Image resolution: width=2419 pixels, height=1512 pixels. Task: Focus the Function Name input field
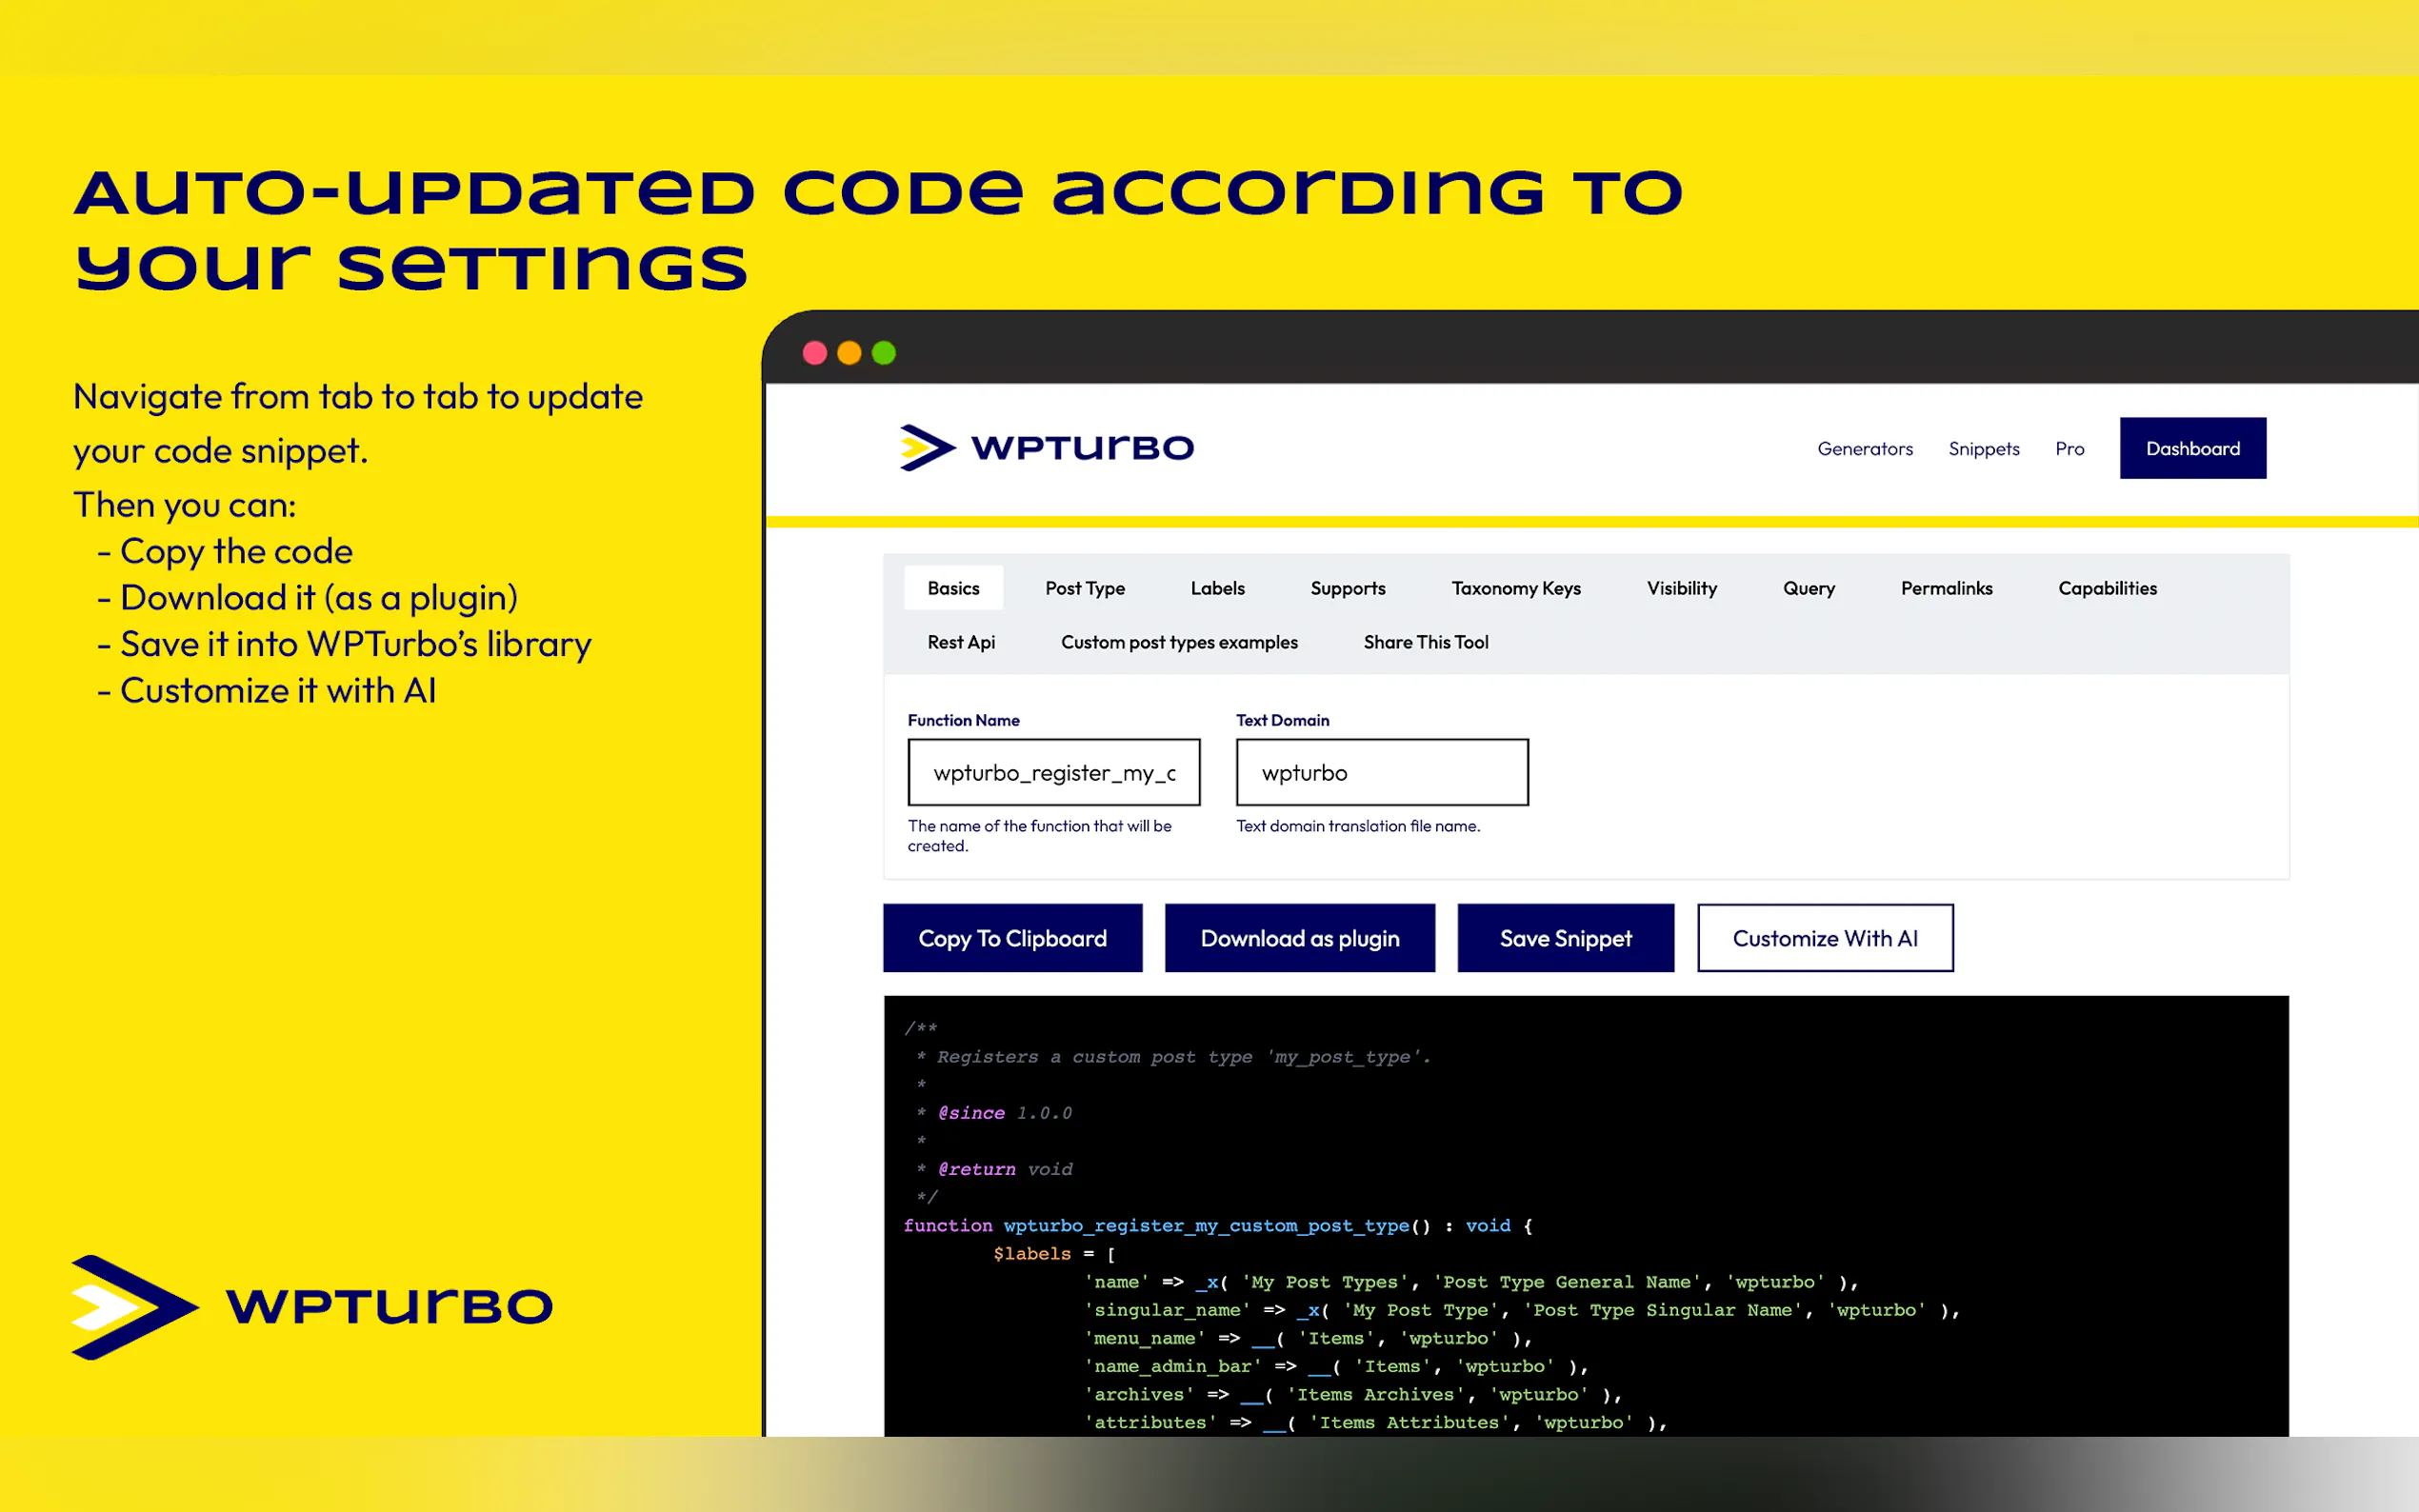coord(1053,772)
